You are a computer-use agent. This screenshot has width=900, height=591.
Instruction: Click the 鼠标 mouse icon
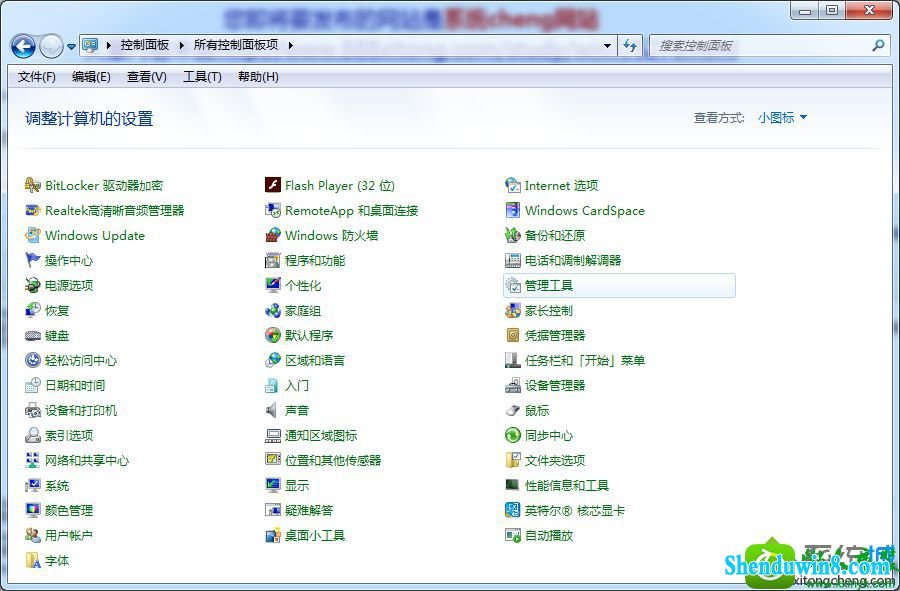513,410
